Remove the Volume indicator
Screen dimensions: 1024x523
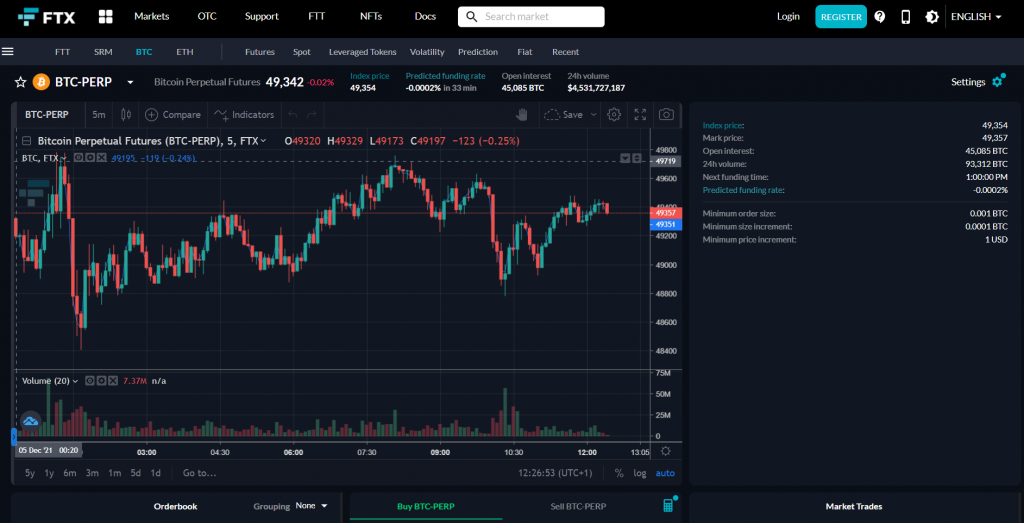click(x=113, y=381)
